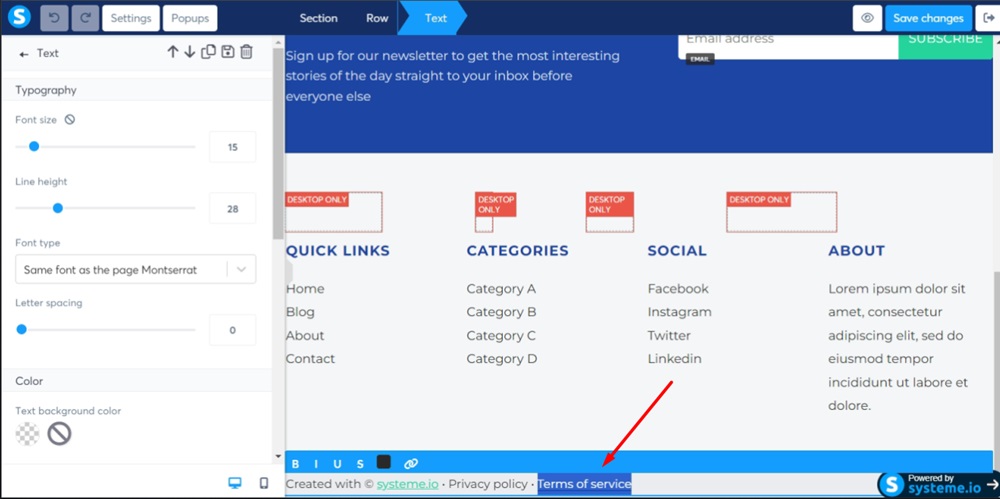Click Save changes button

click(928, 18)
